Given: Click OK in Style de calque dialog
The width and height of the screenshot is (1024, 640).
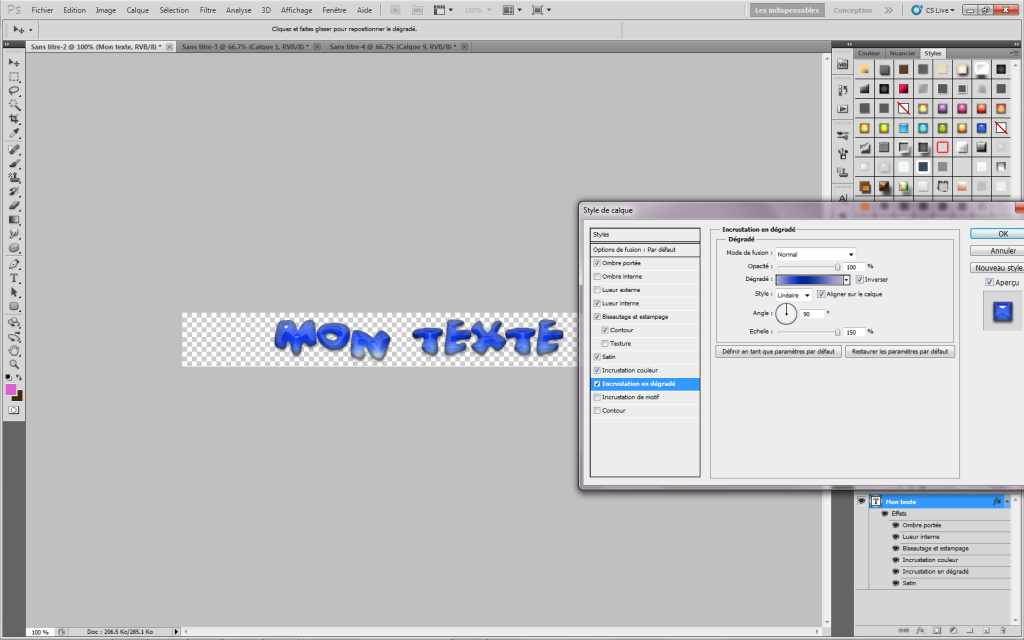Looking at the screenshot, I should click(998, 234).
